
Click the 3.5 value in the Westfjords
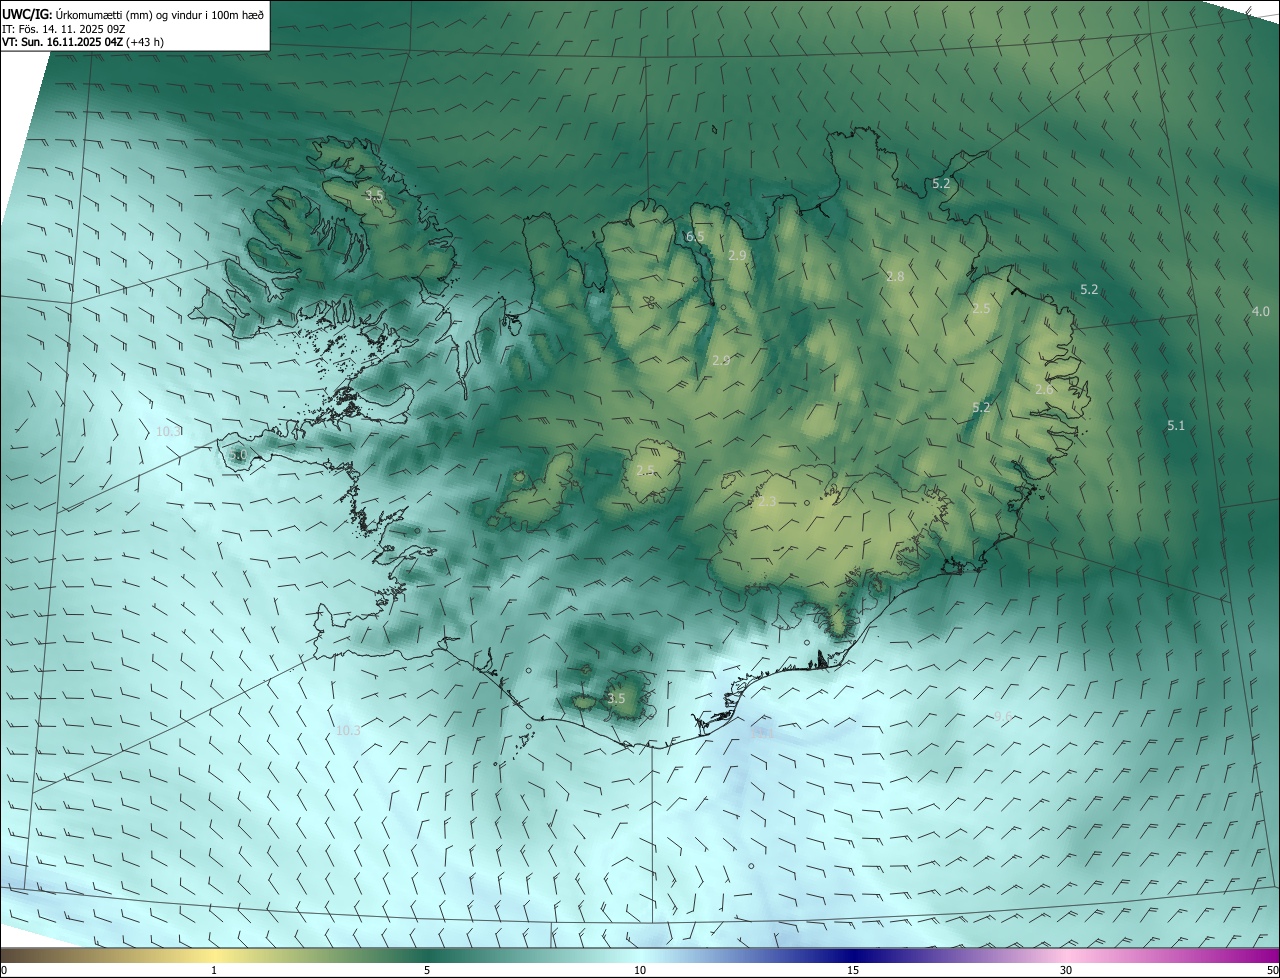click(374, 195)
